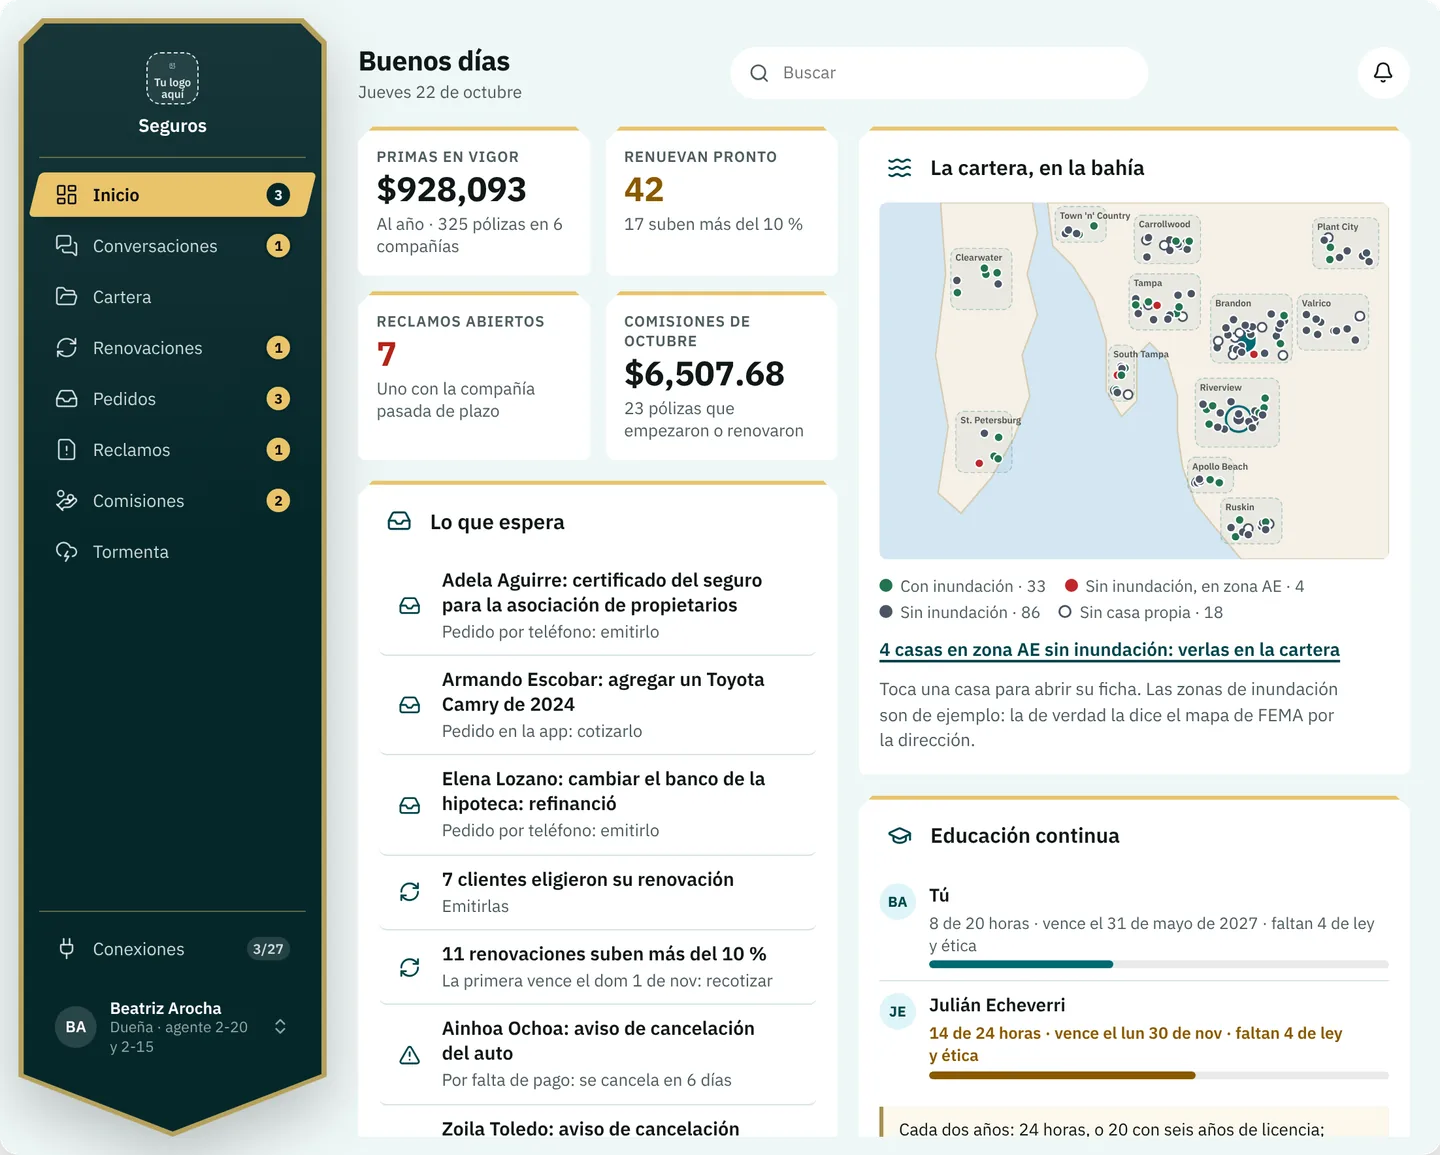Click the Cartera folder icon
The height and width of the screenshot is (1155, 1440).
pos(67,297)
